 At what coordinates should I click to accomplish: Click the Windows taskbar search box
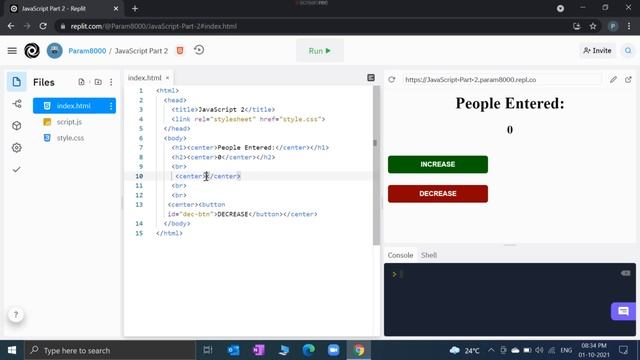click(x=110, y=350)
